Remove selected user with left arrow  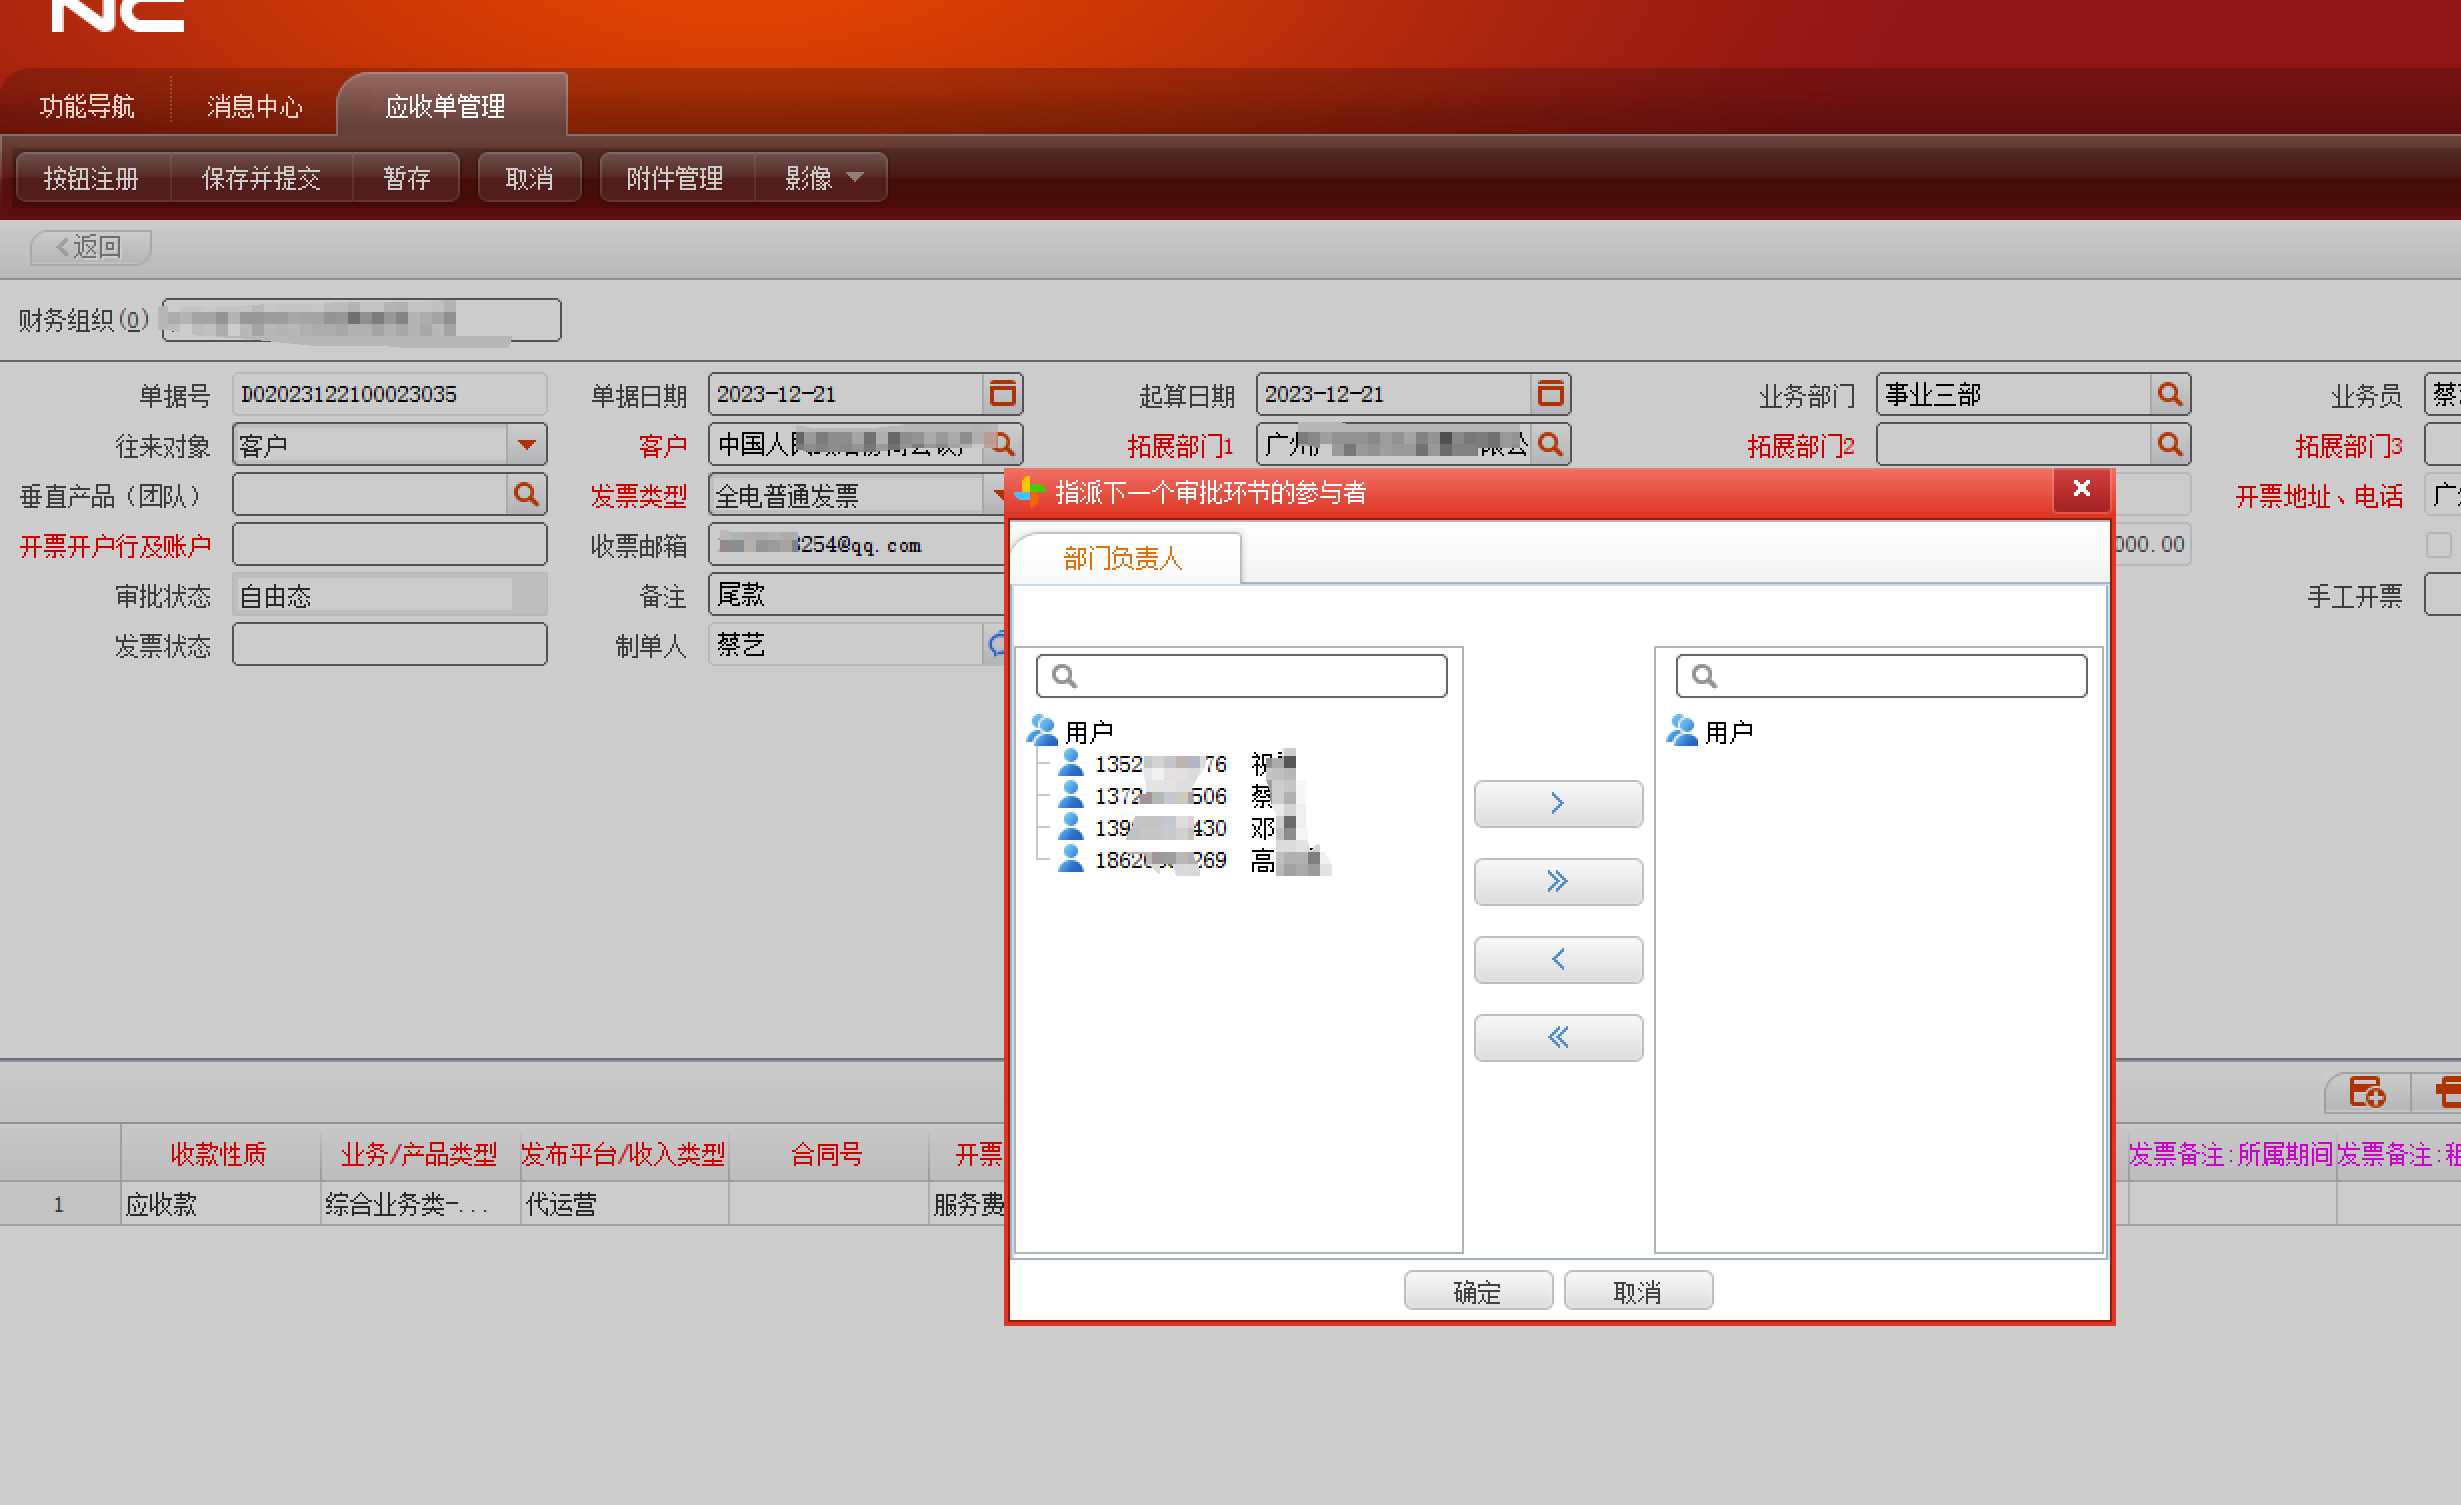tap(1558, 959)
